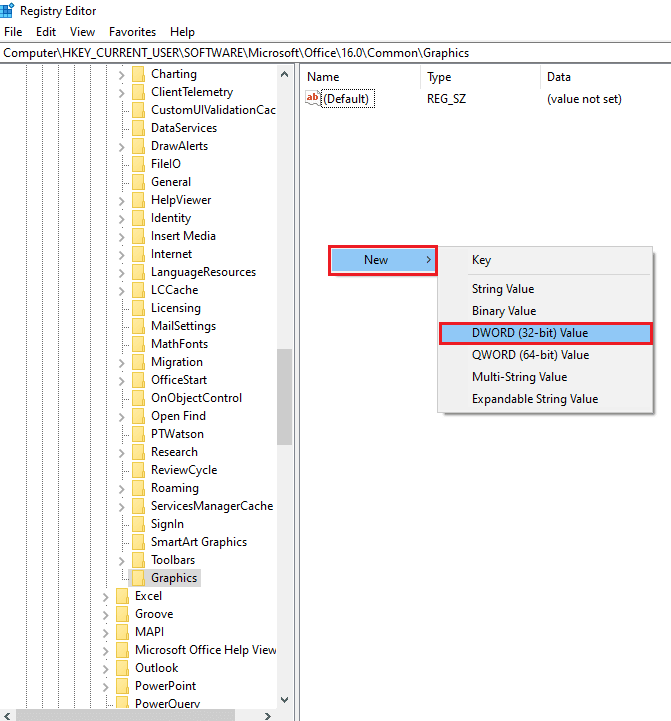671x721 pixels.
Task: Click the DrawAlerts folder icon
Action: 138,146
